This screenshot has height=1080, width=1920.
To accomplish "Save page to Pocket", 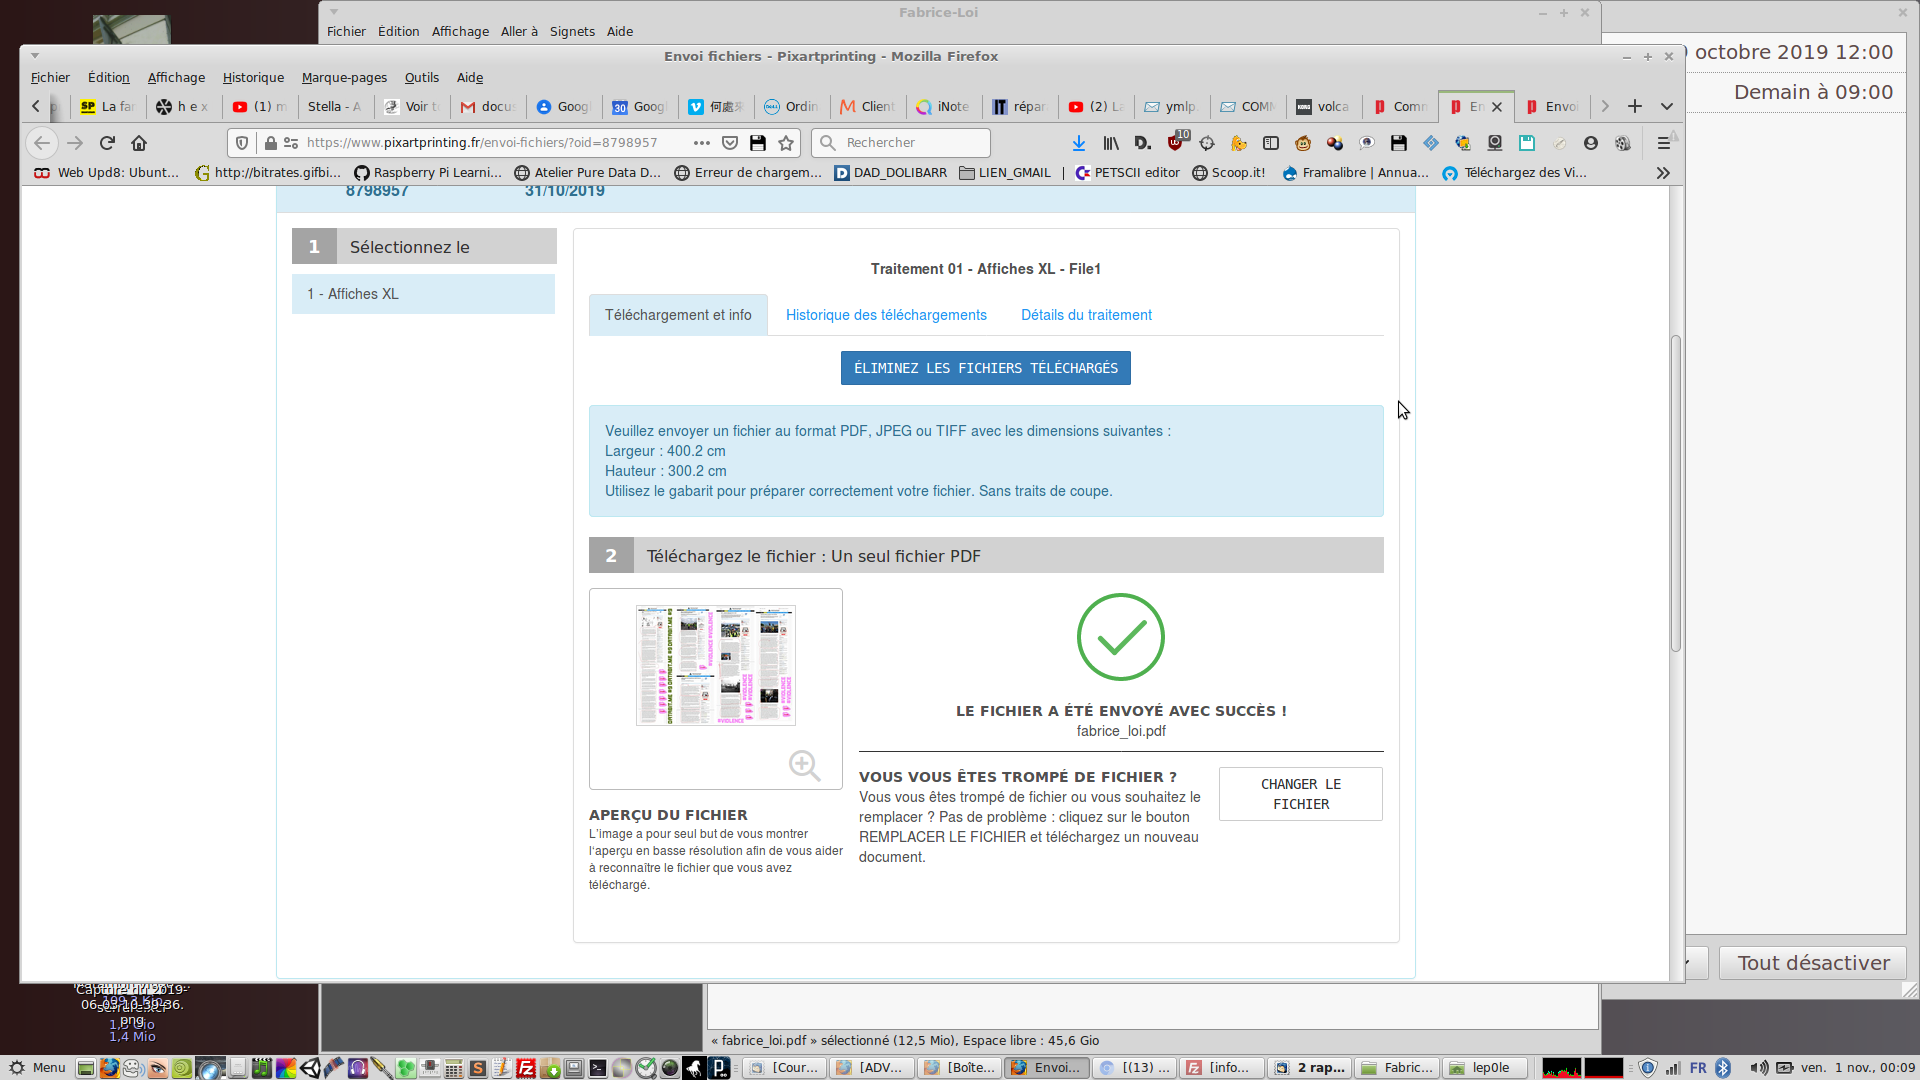I will click(730, 143).
